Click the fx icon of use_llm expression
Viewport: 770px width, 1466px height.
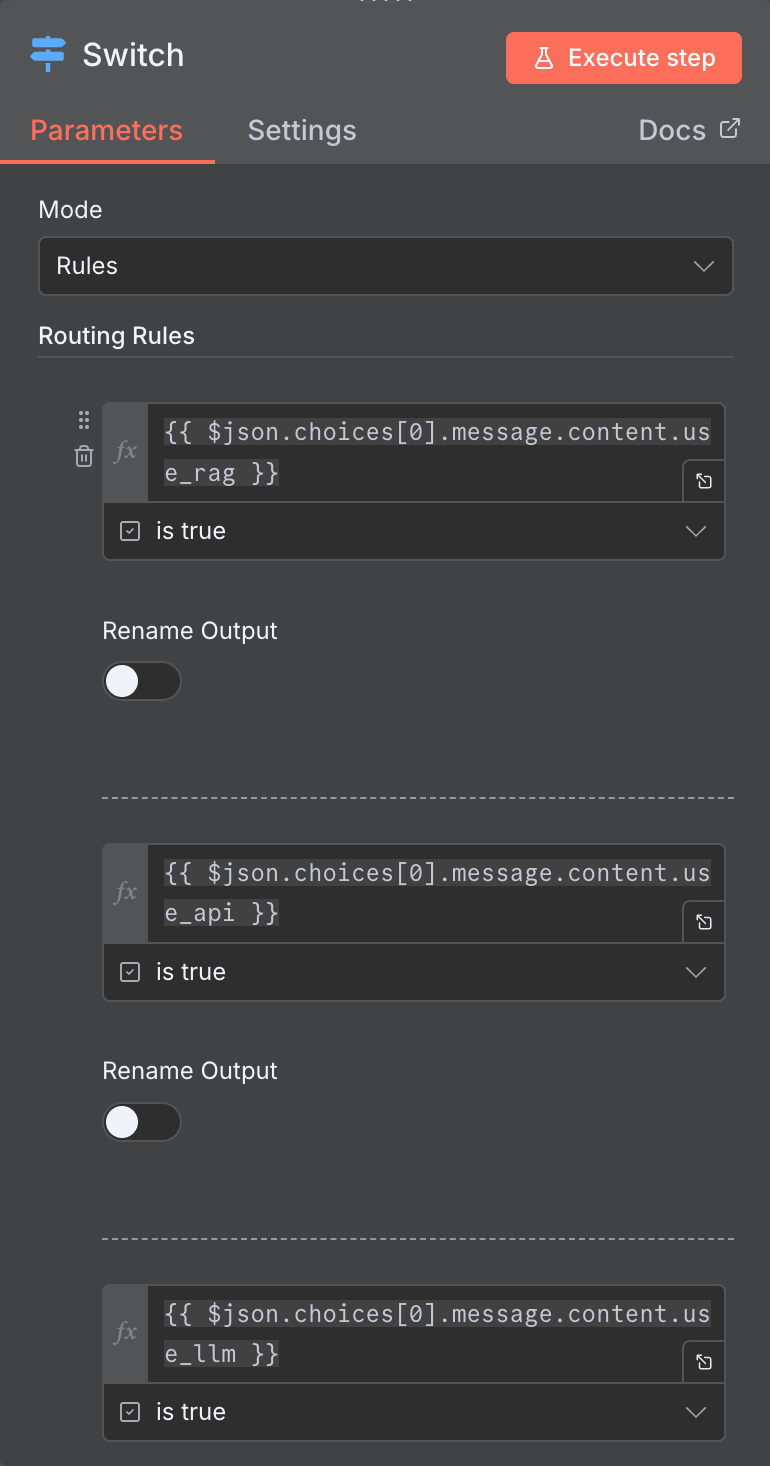[x=126, y=1332]
